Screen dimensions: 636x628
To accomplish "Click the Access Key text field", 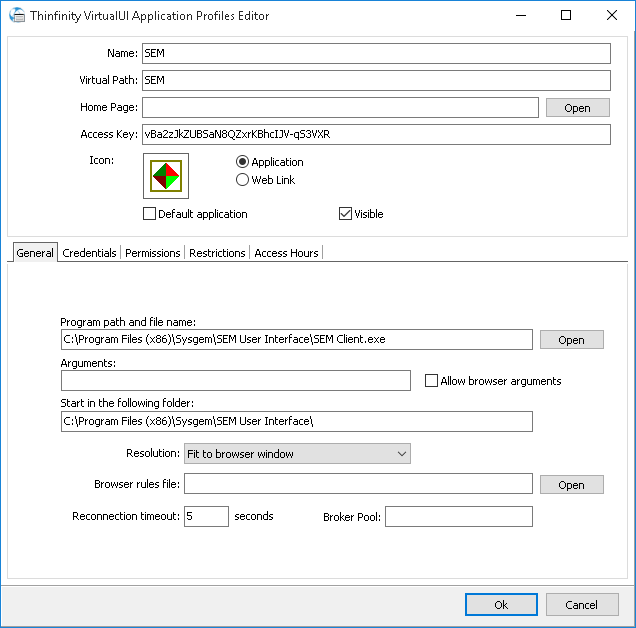I will [x=375, y=135].
